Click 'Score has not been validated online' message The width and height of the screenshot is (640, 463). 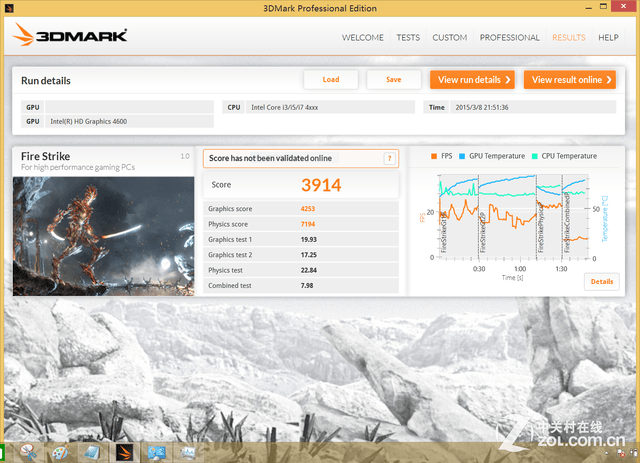point(270,158)
